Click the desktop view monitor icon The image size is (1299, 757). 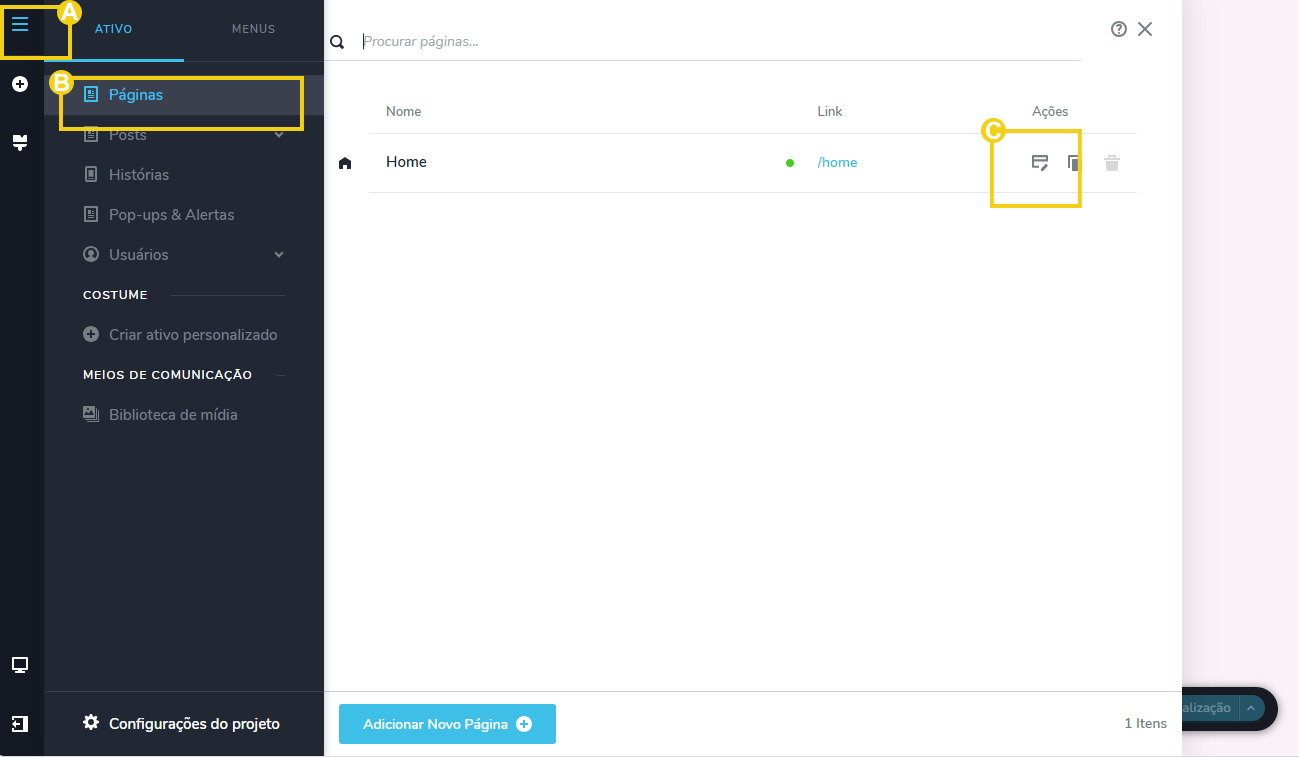20,665
